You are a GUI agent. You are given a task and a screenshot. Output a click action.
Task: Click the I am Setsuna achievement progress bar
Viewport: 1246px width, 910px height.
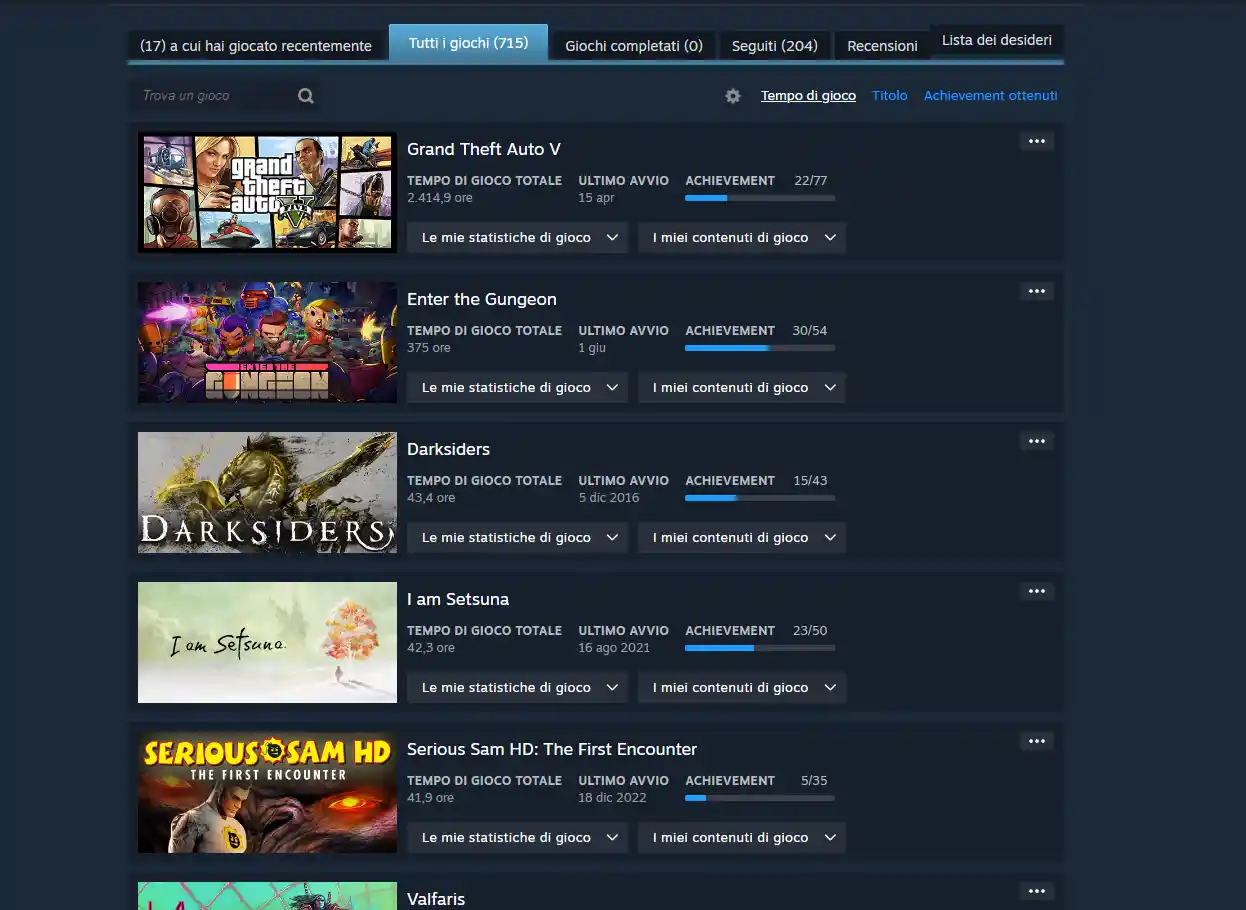click(760, 648)
